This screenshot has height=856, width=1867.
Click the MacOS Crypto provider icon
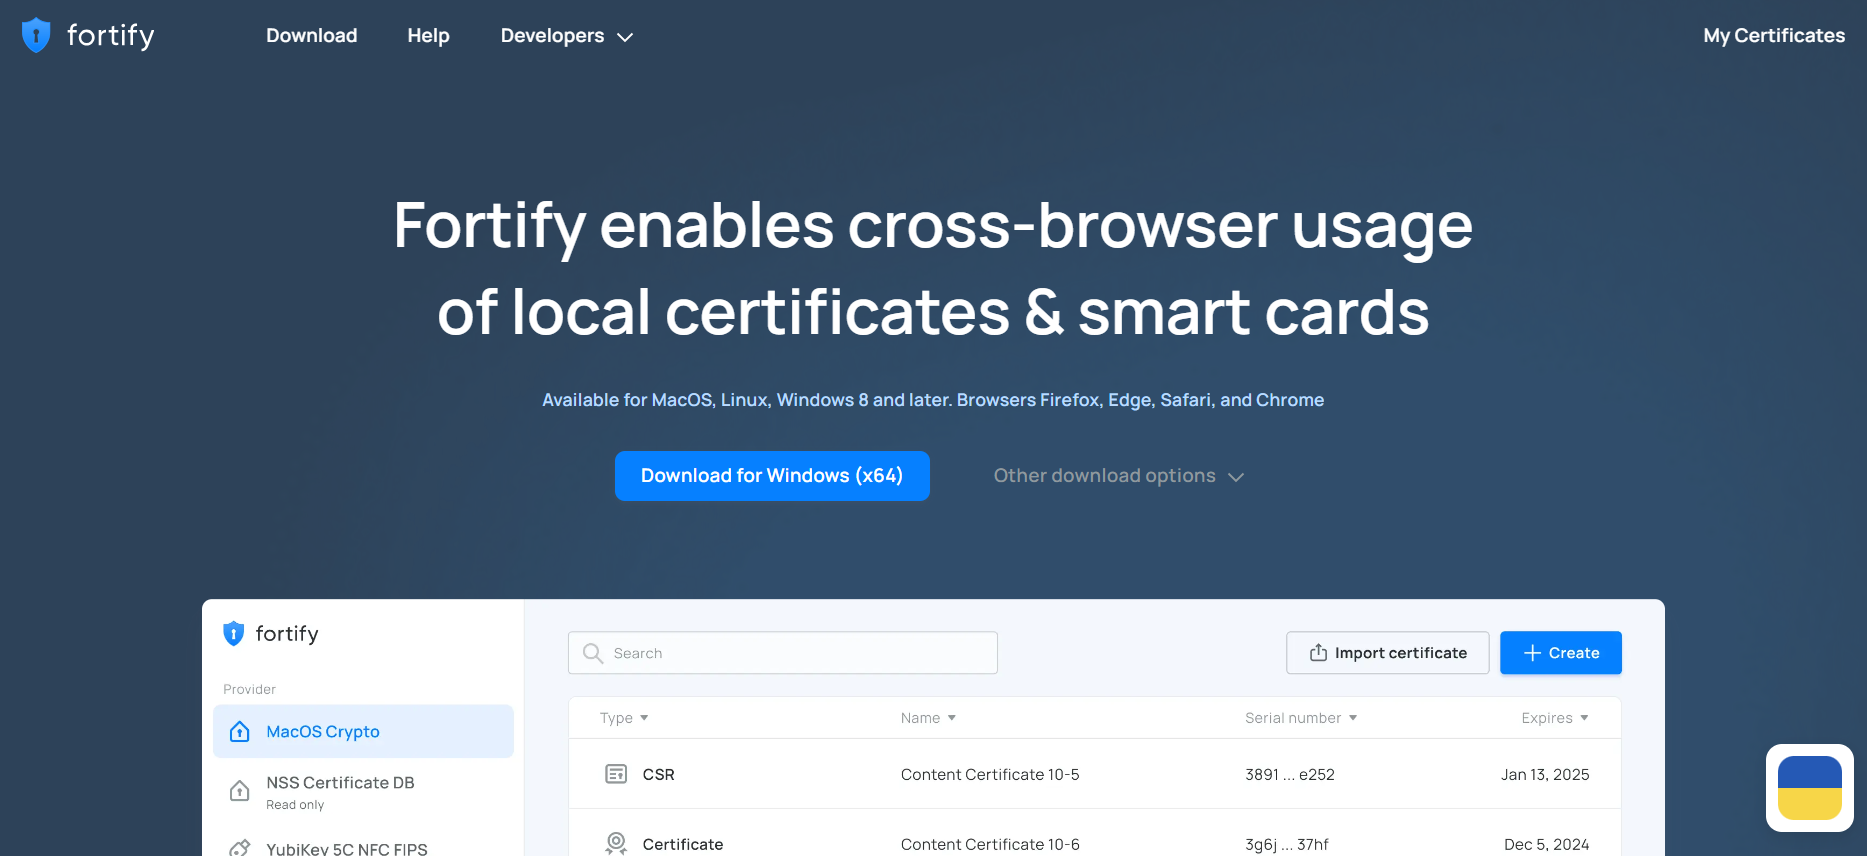tap(240, 732)
